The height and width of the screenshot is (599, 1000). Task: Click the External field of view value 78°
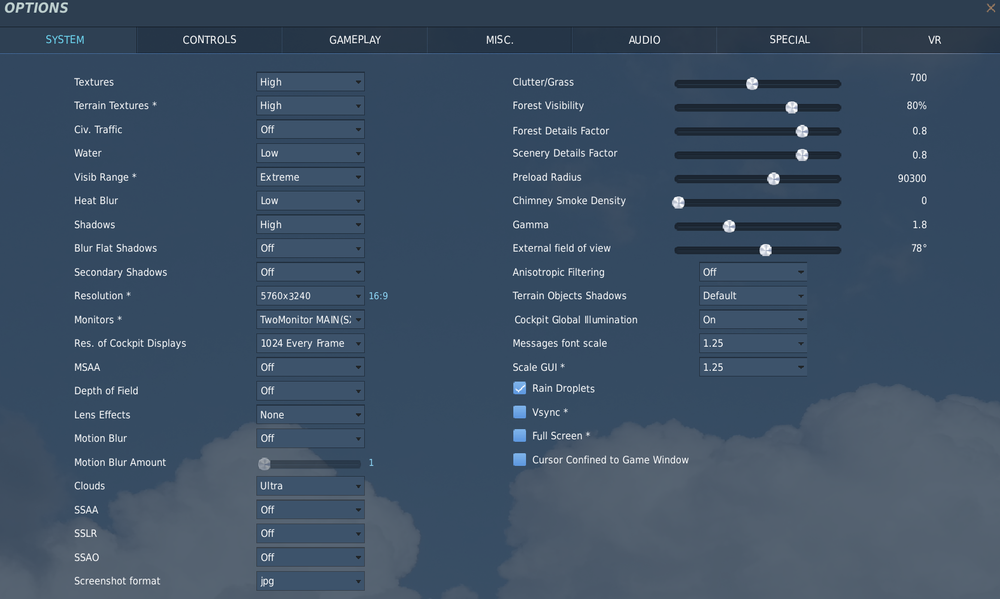pos(919,248)
